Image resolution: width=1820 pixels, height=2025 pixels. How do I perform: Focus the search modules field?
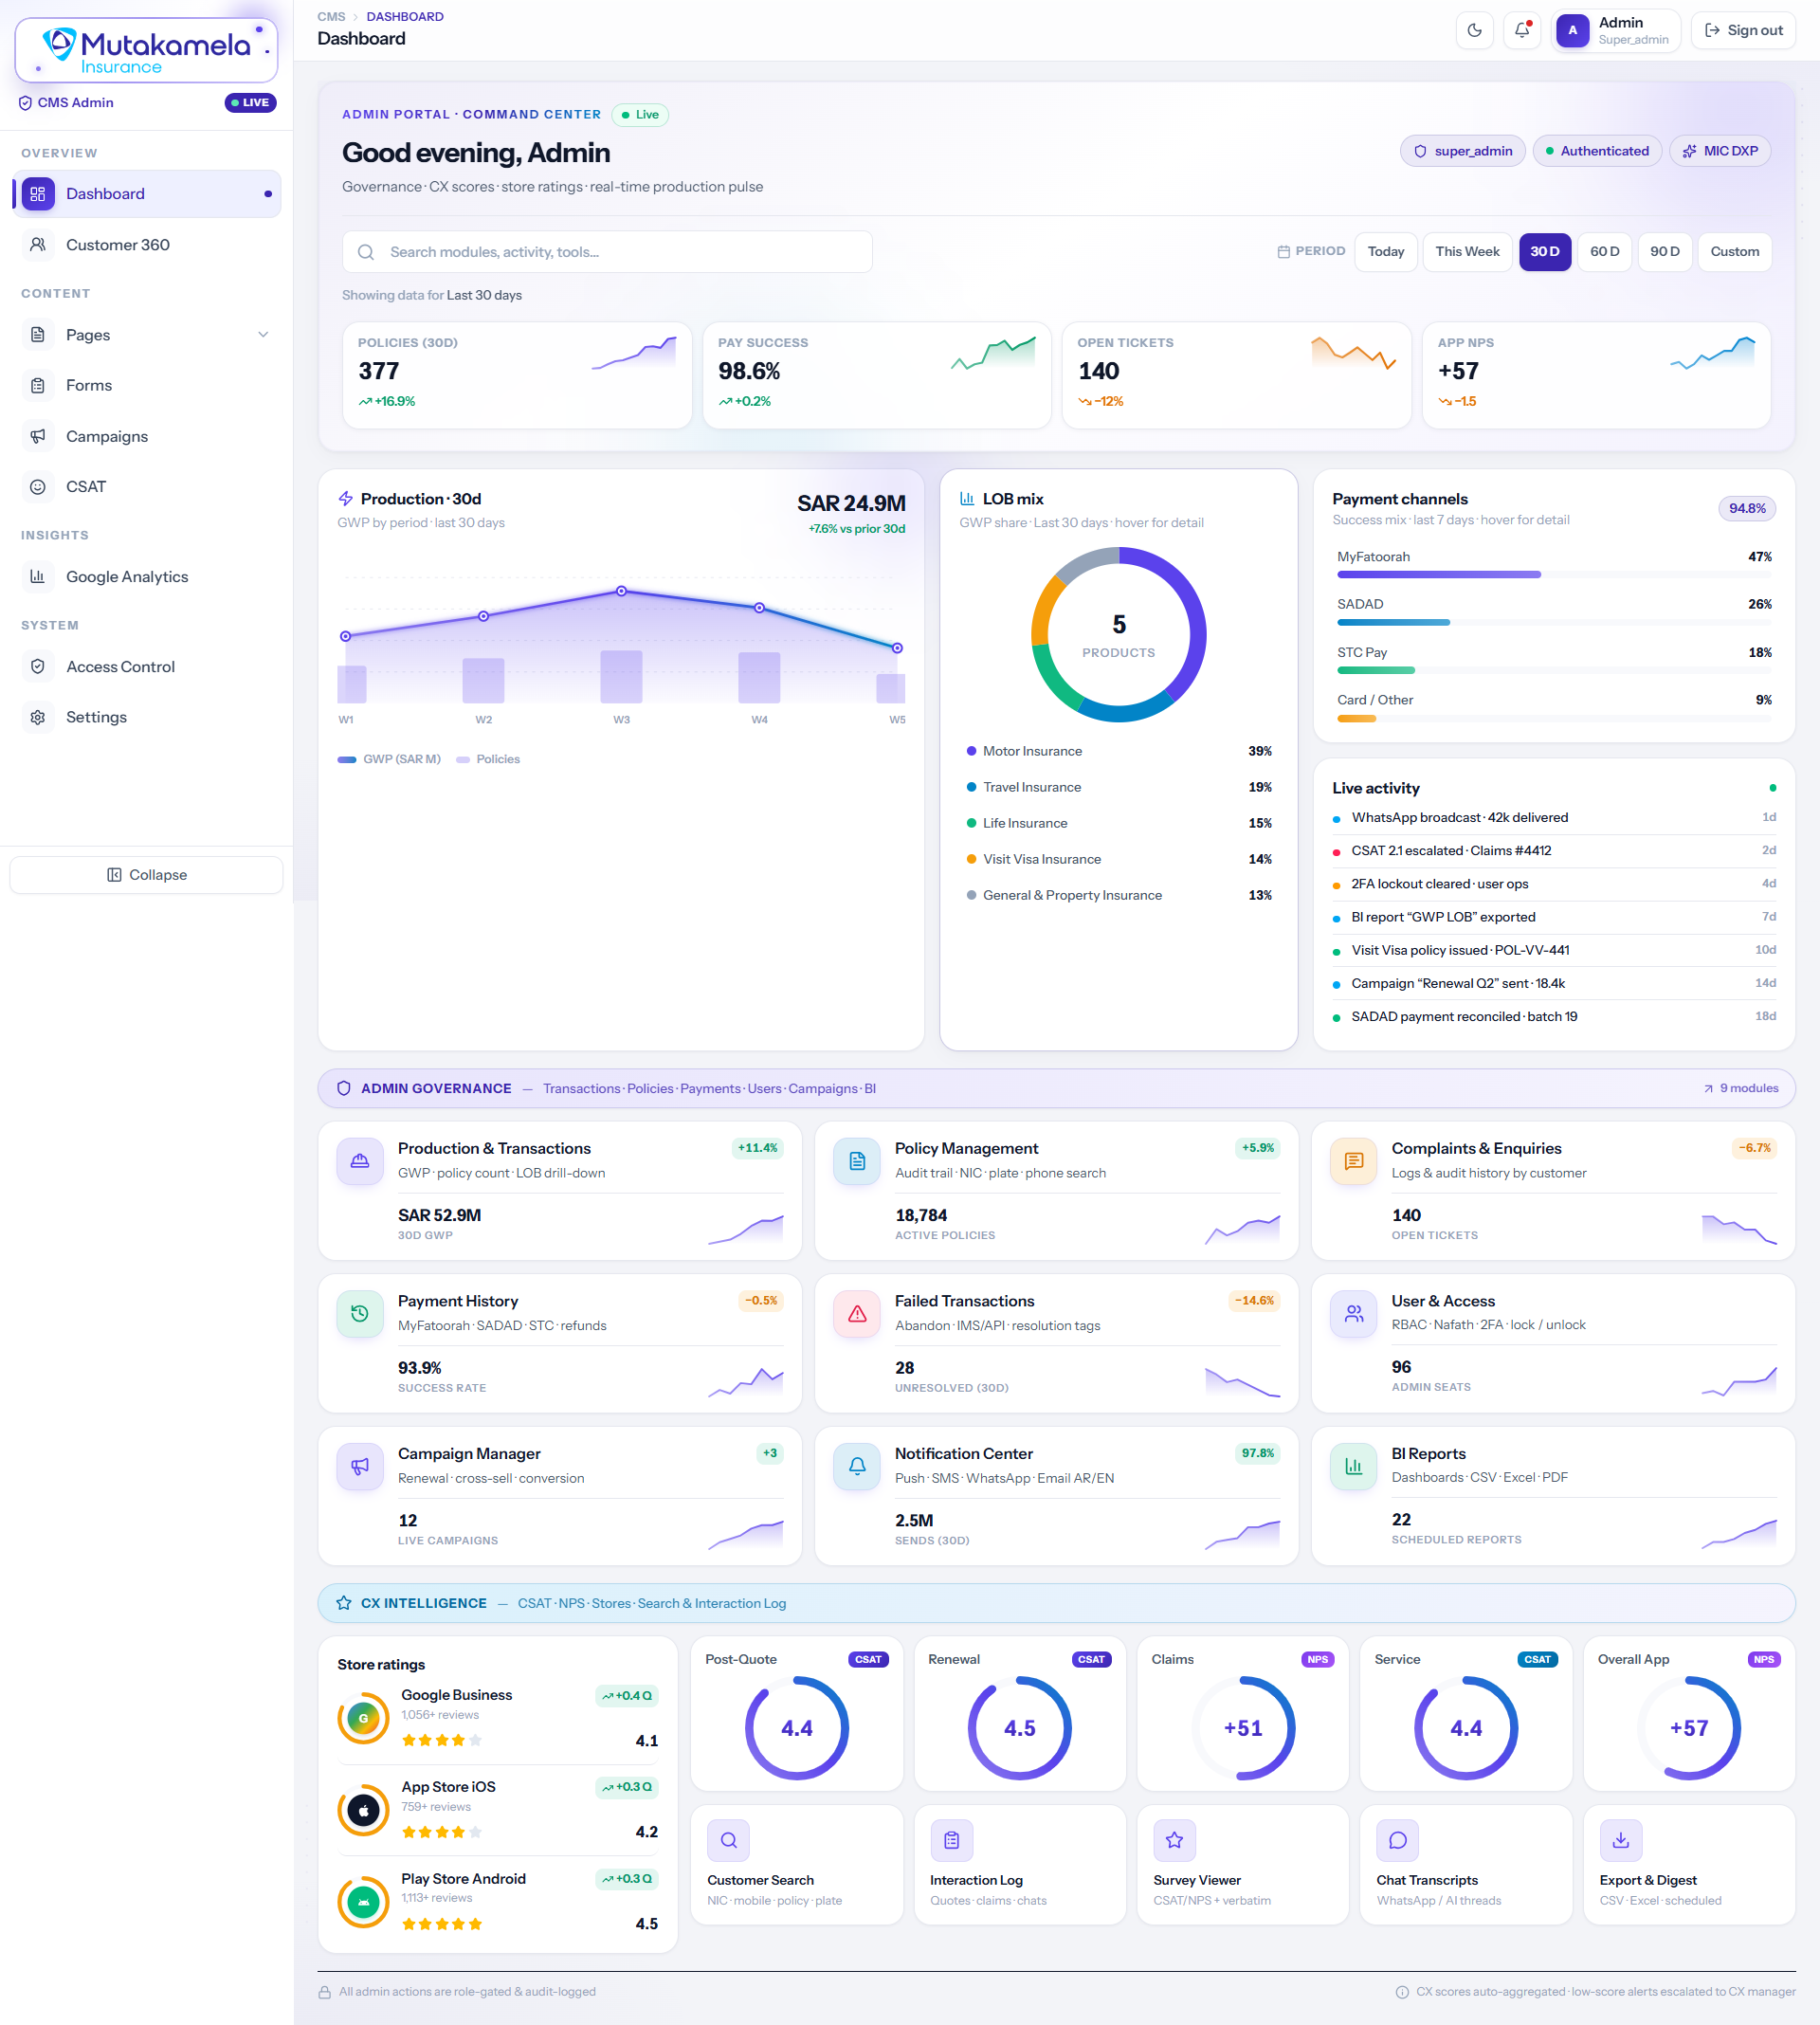pyautogui.click(x=607, y=252)
